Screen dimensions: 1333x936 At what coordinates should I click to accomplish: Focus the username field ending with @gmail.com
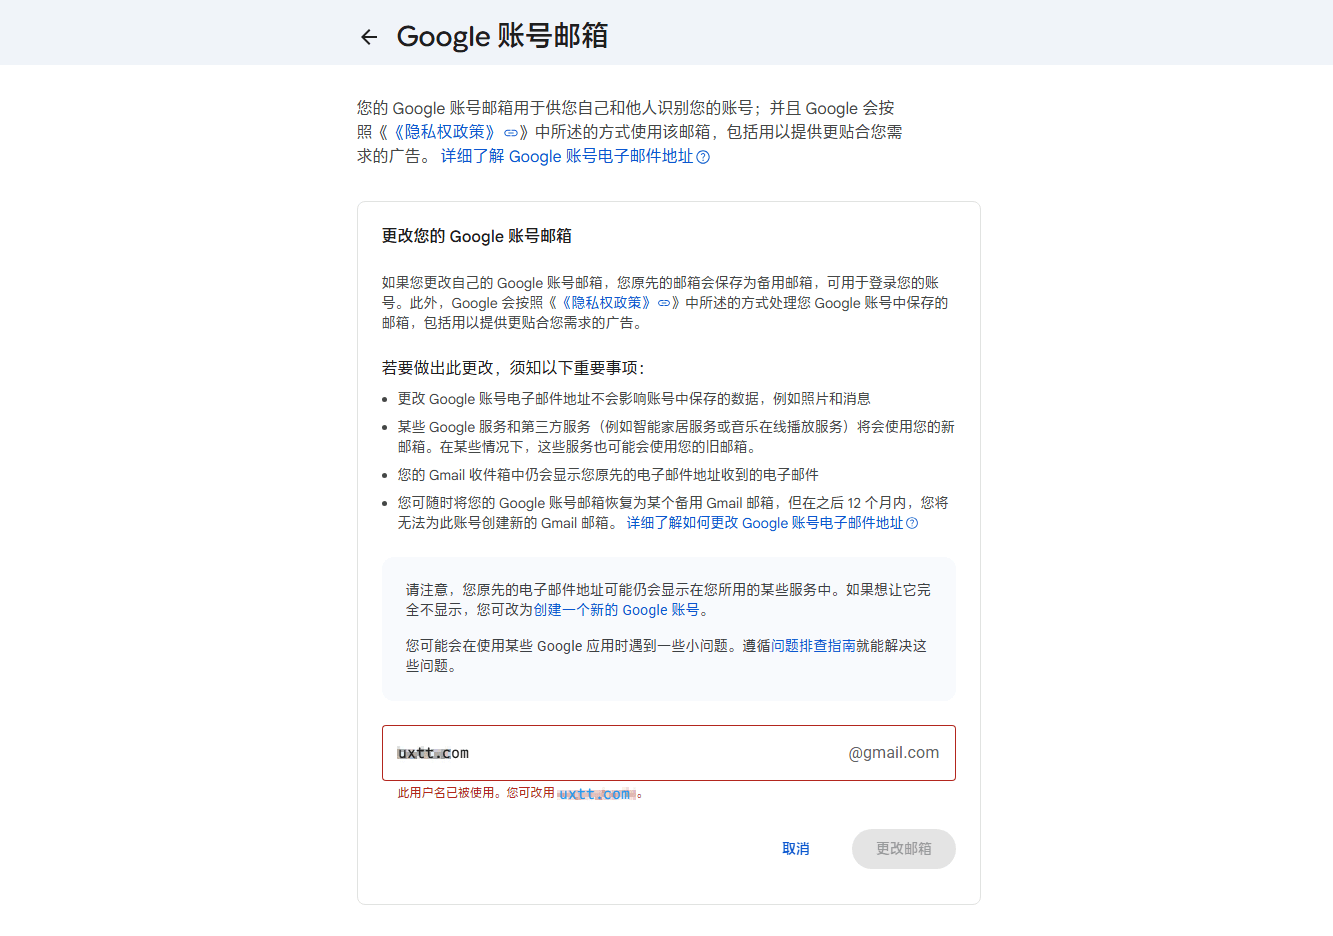pos(669,753)
